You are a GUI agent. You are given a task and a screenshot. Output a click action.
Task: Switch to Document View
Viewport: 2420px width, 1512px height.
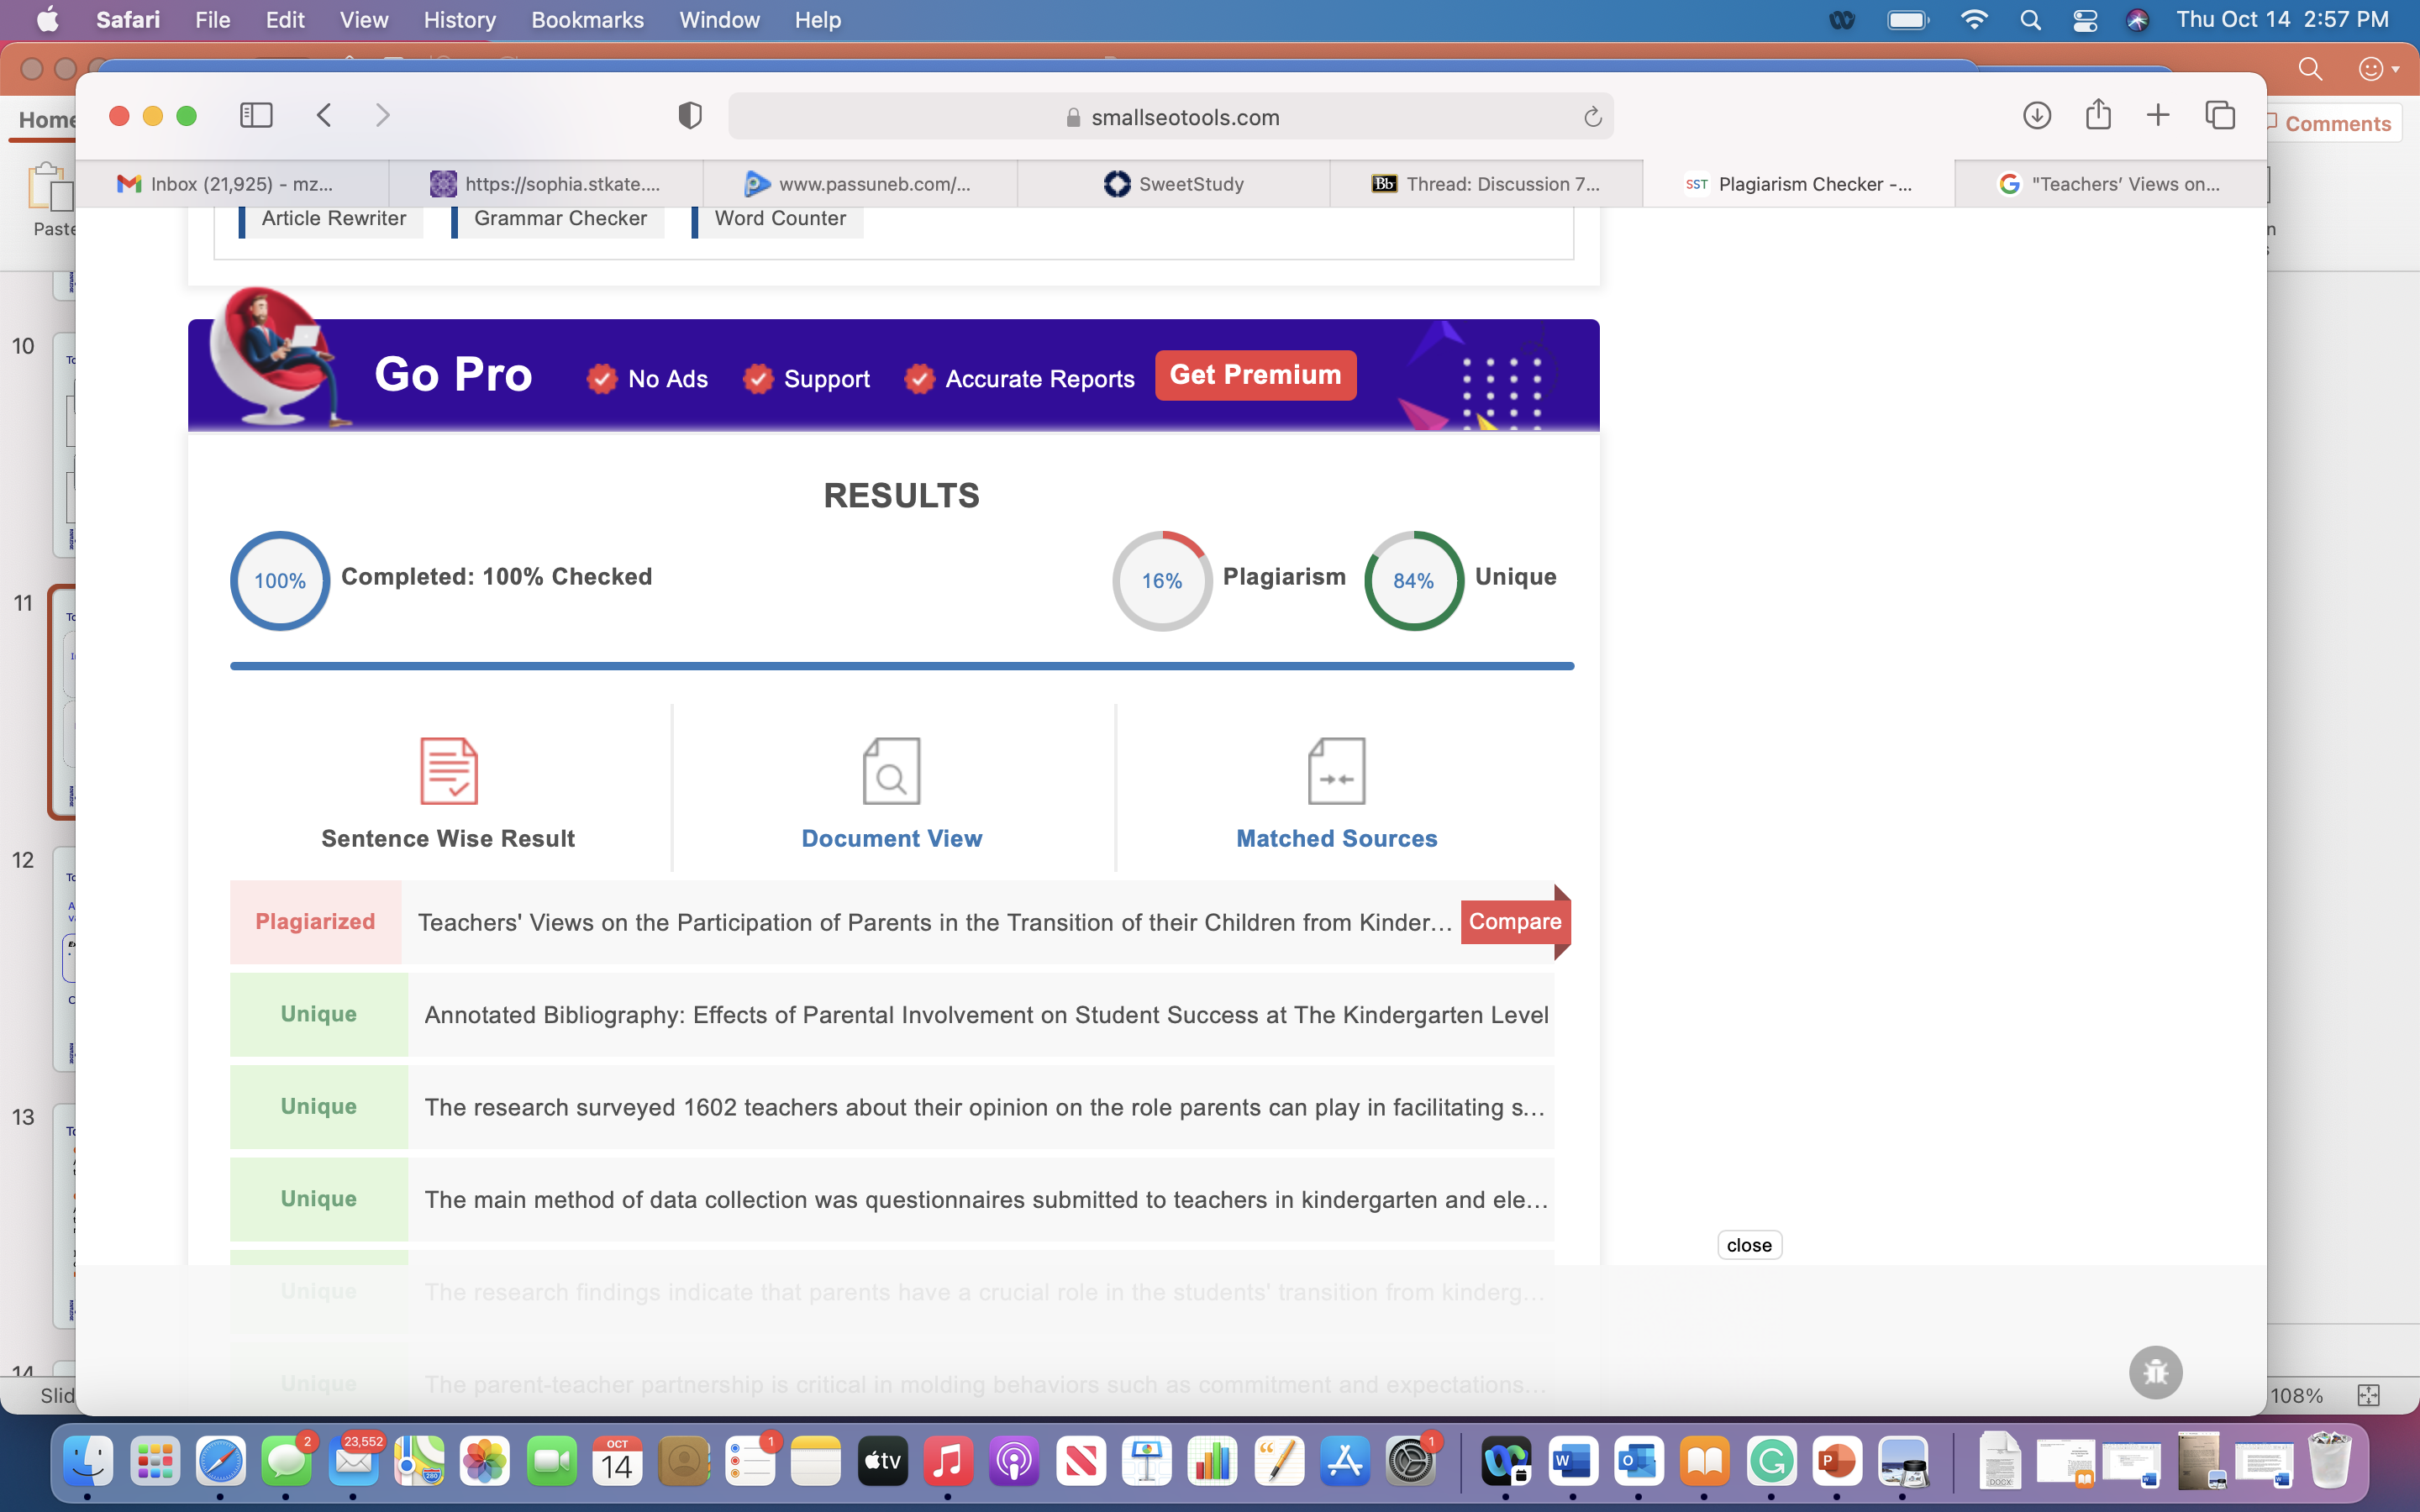pyautogui.click(x=892, y=793)
